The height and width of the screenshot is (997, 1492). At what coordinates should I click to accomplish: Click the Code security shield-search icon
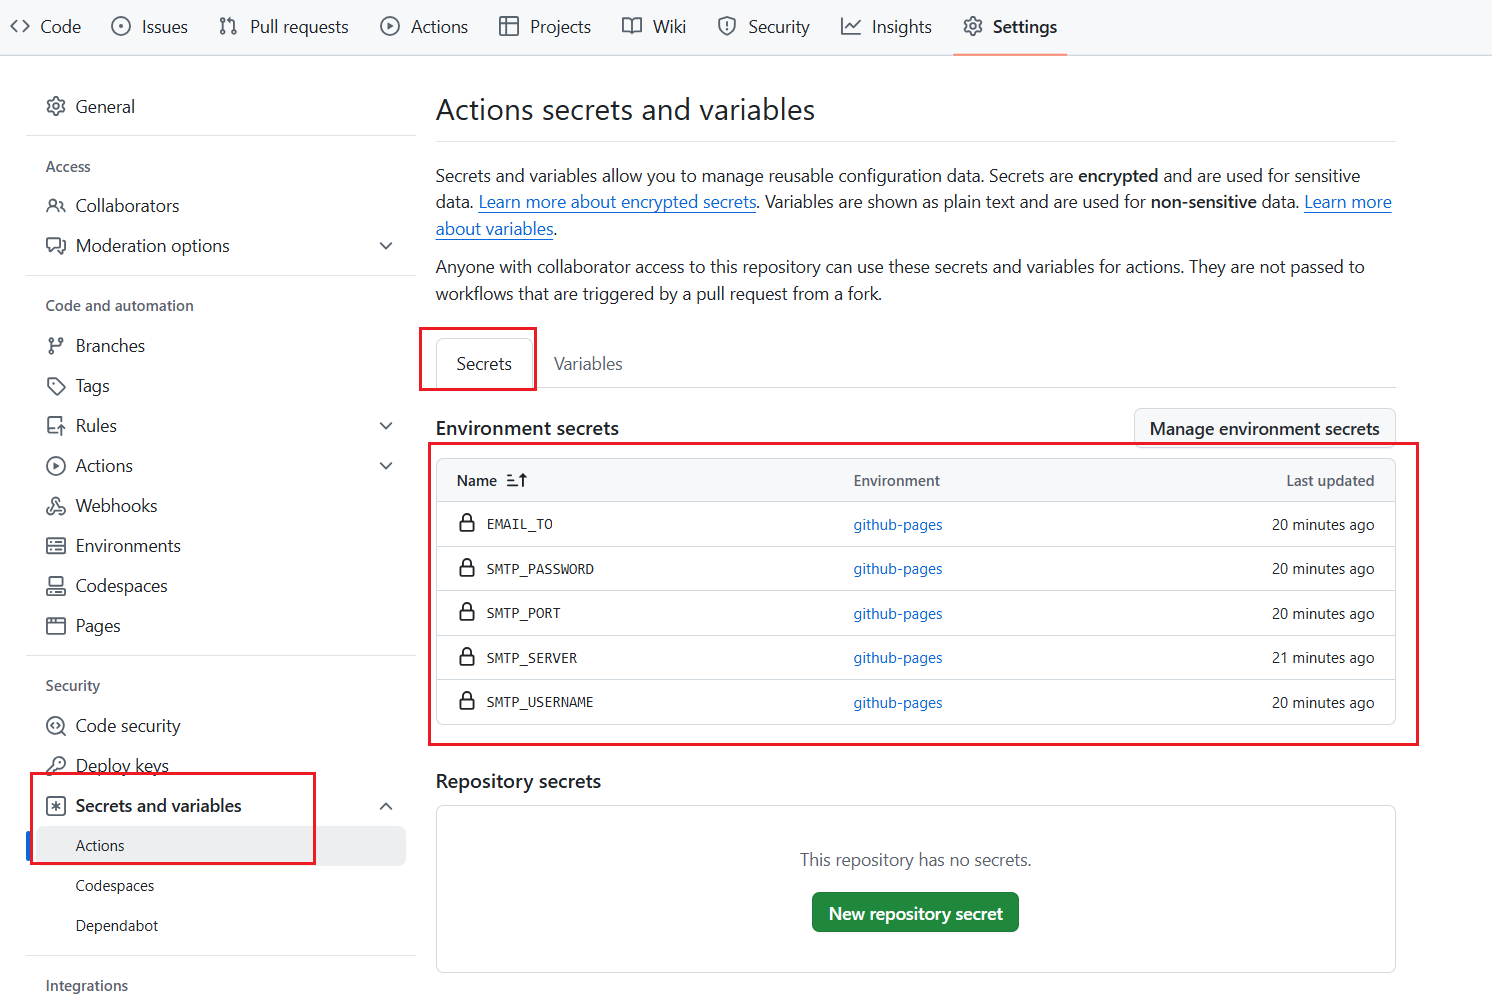tap(56, 726)
